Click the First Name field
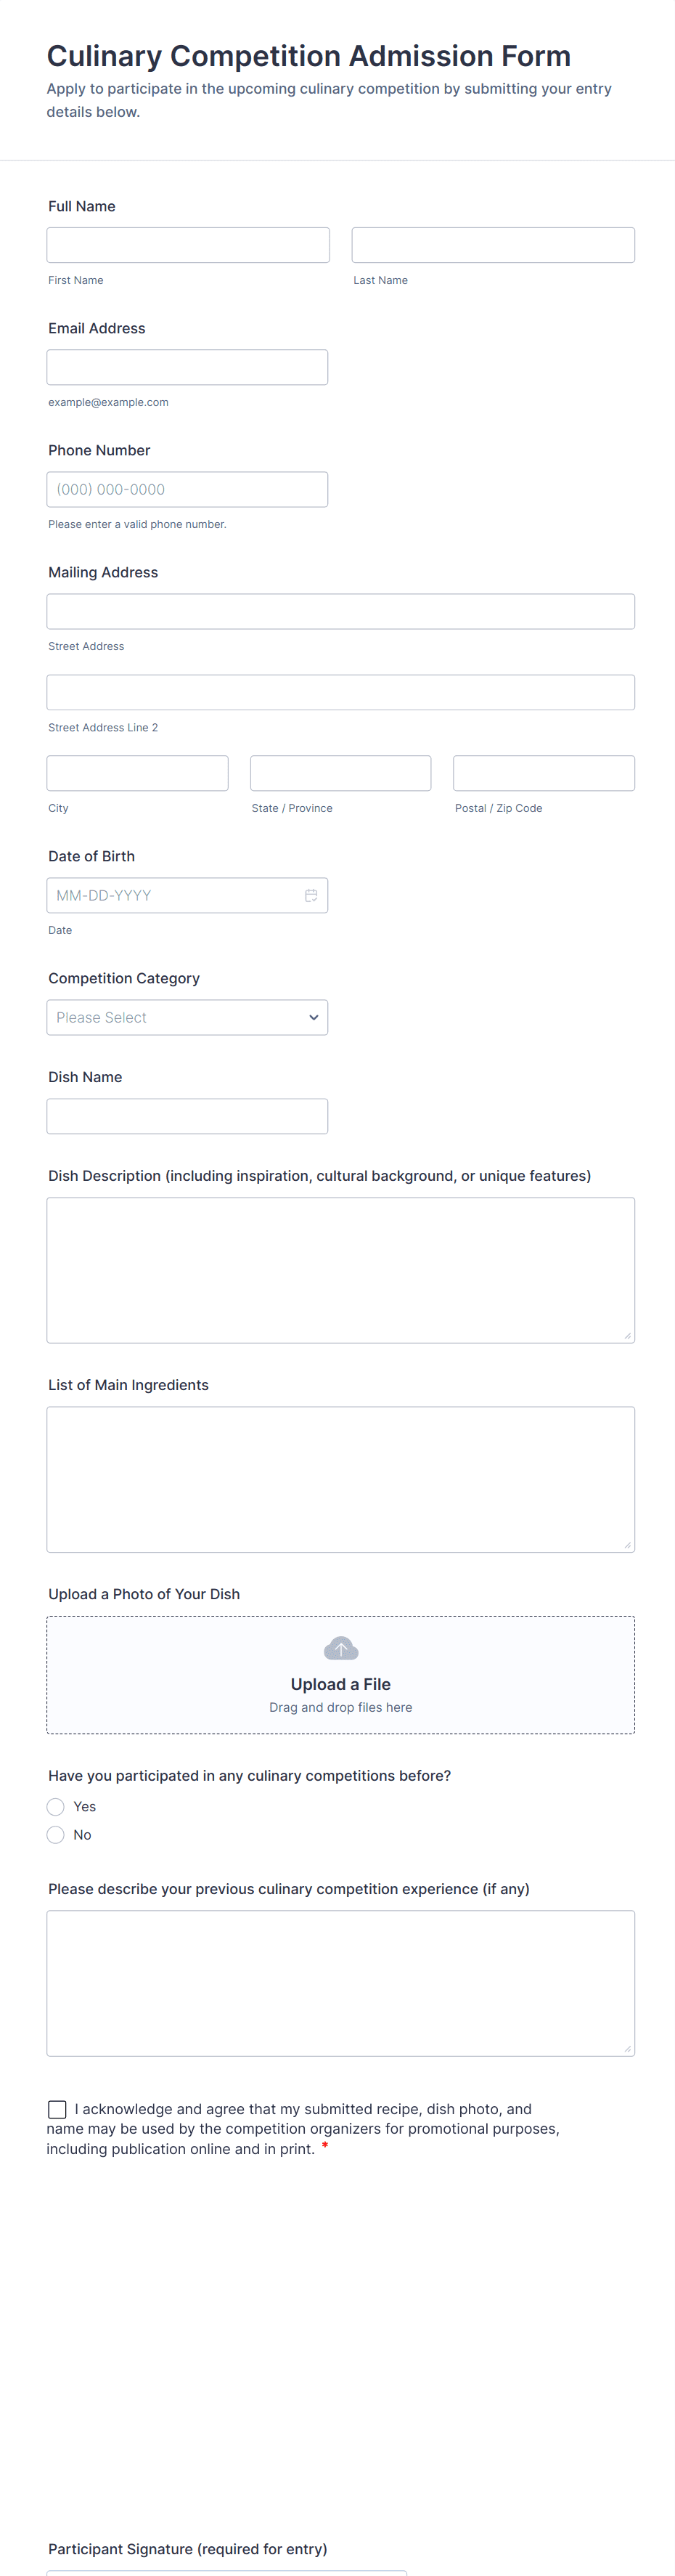 (188, 245)
